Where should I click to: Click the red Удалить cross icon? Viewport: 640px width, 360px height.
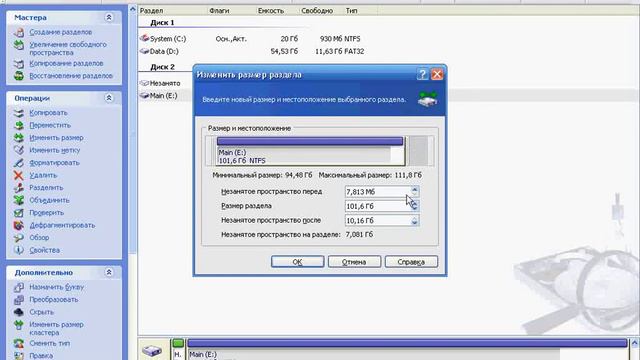click(19, 175)
